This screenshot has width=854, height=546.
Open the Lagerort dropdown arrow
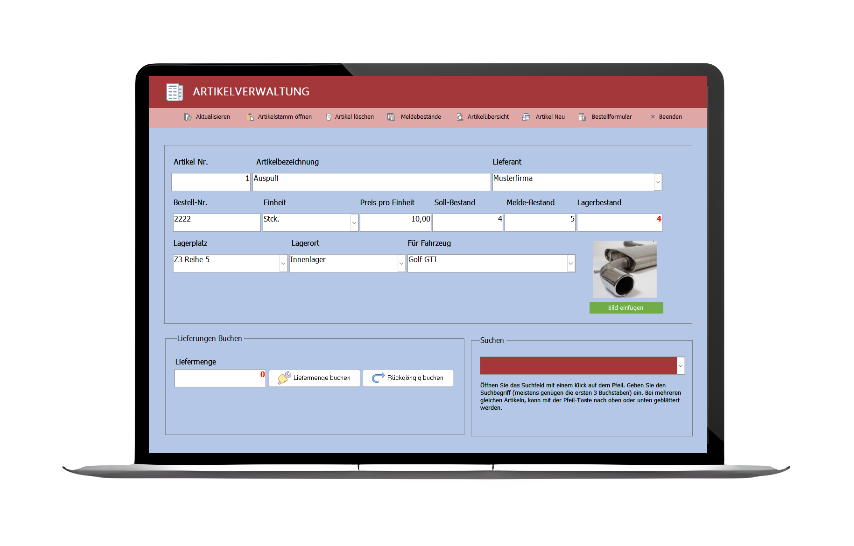click(x=400, y=263)
